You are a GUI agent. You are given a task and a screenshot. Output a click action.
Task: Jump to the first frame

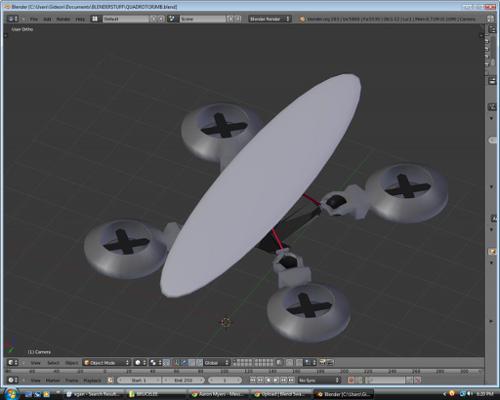(x=253, y=380)
